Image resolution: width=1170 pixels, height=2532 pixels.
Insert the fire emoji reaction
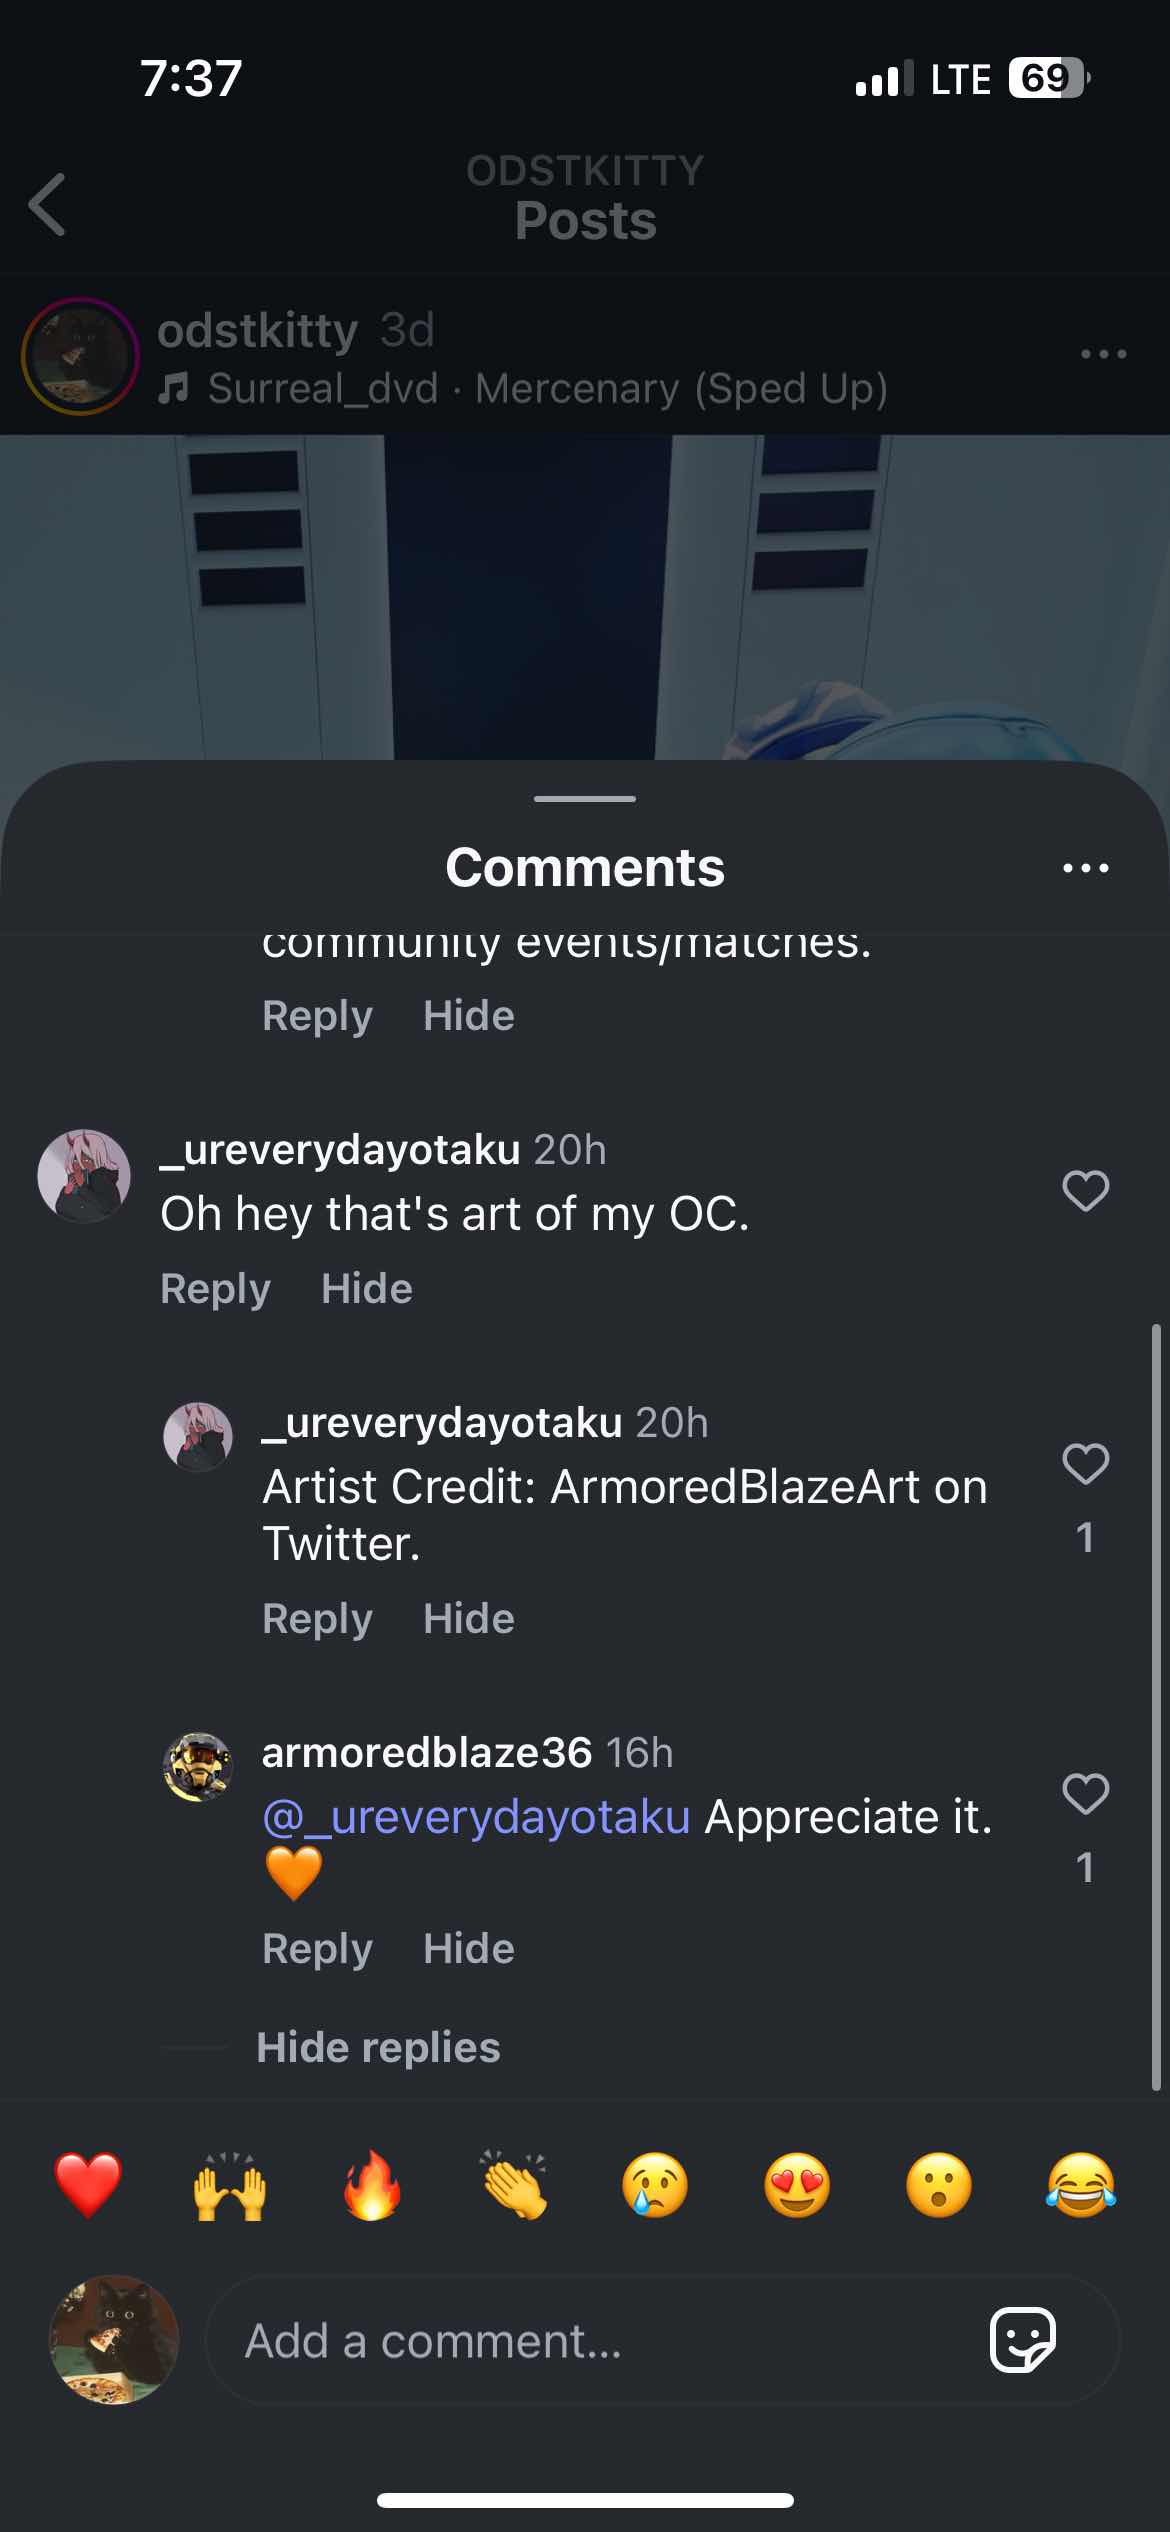[x=372, y=2186]
